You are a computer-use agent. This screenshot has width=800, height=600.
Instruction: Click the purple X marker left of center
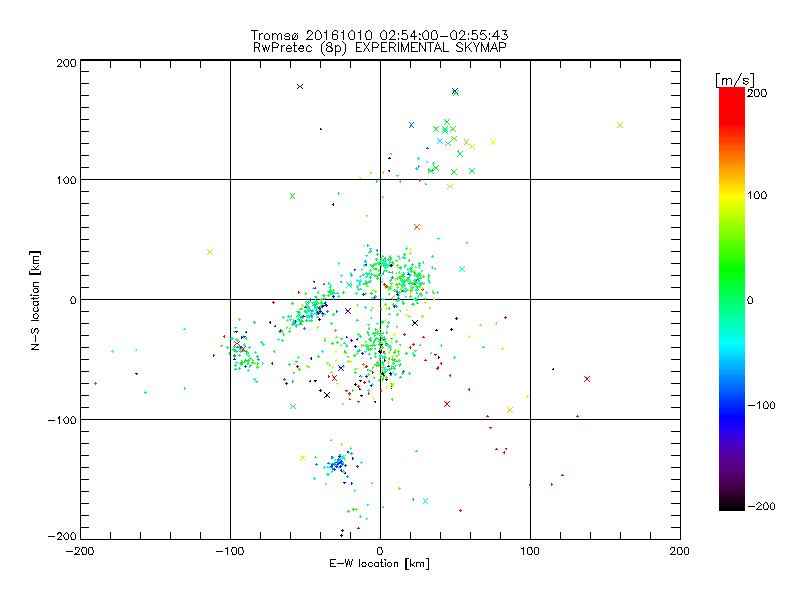(348, 311)
